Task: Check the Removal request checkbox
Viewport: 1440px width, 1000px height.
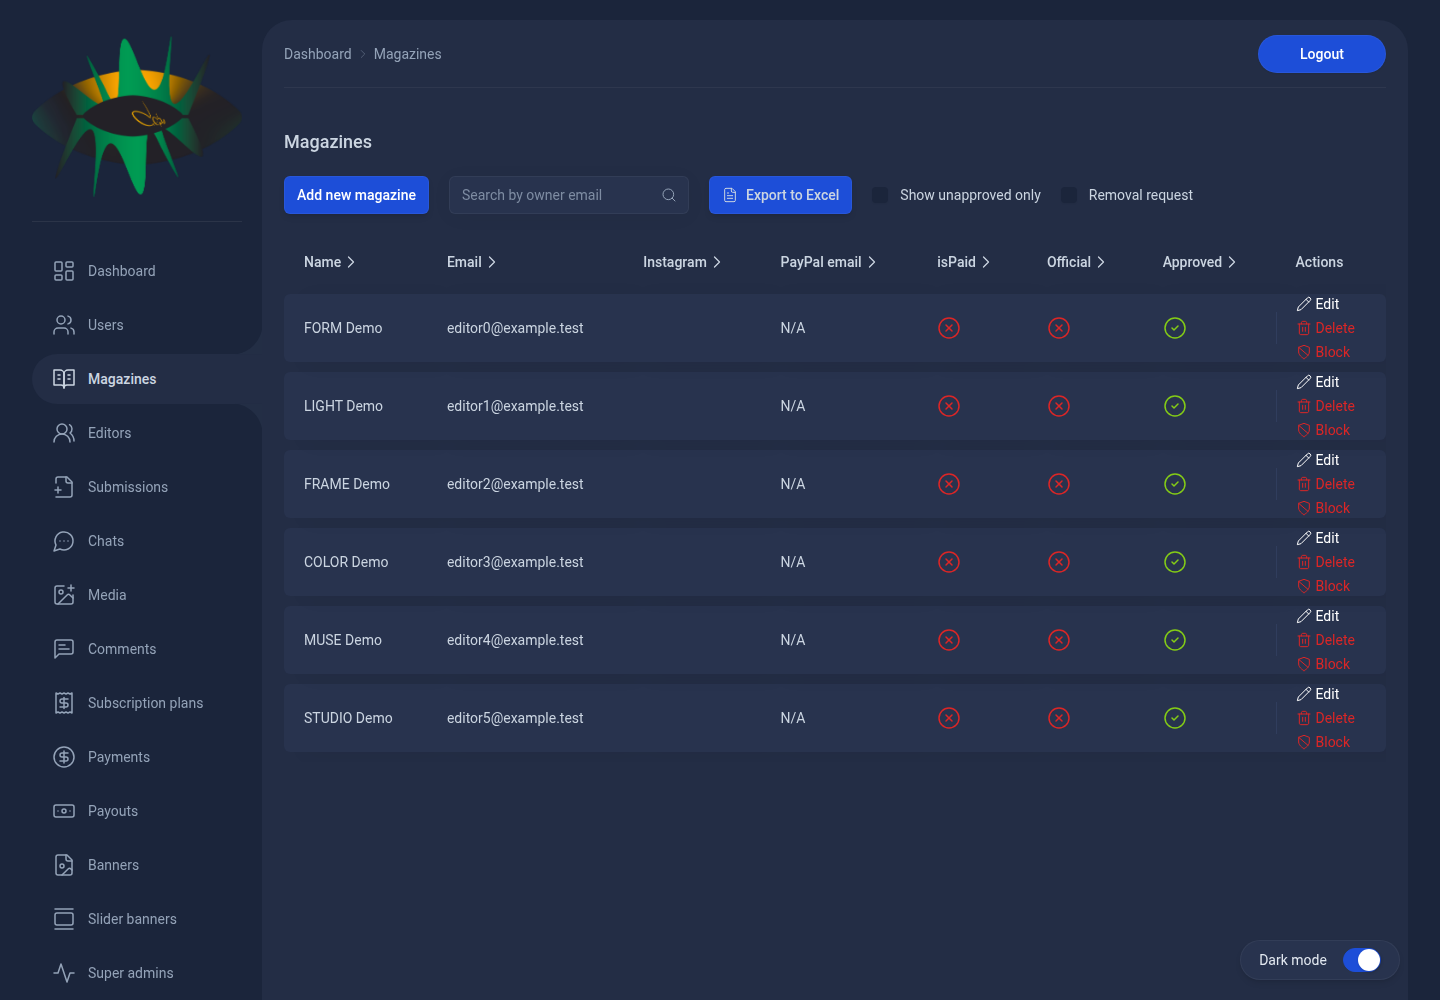Action: [1069, 195]
